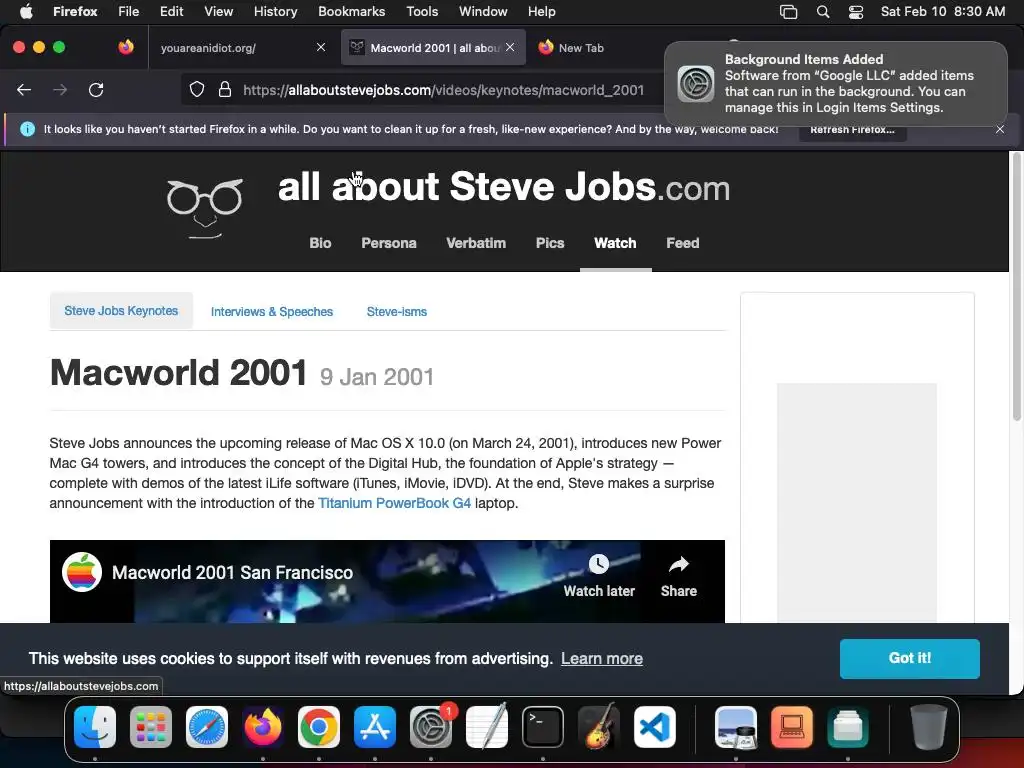Follow the Titanium PowerBook G4 link
This screenshot has height=768, width=1024.
click(394, 503)
